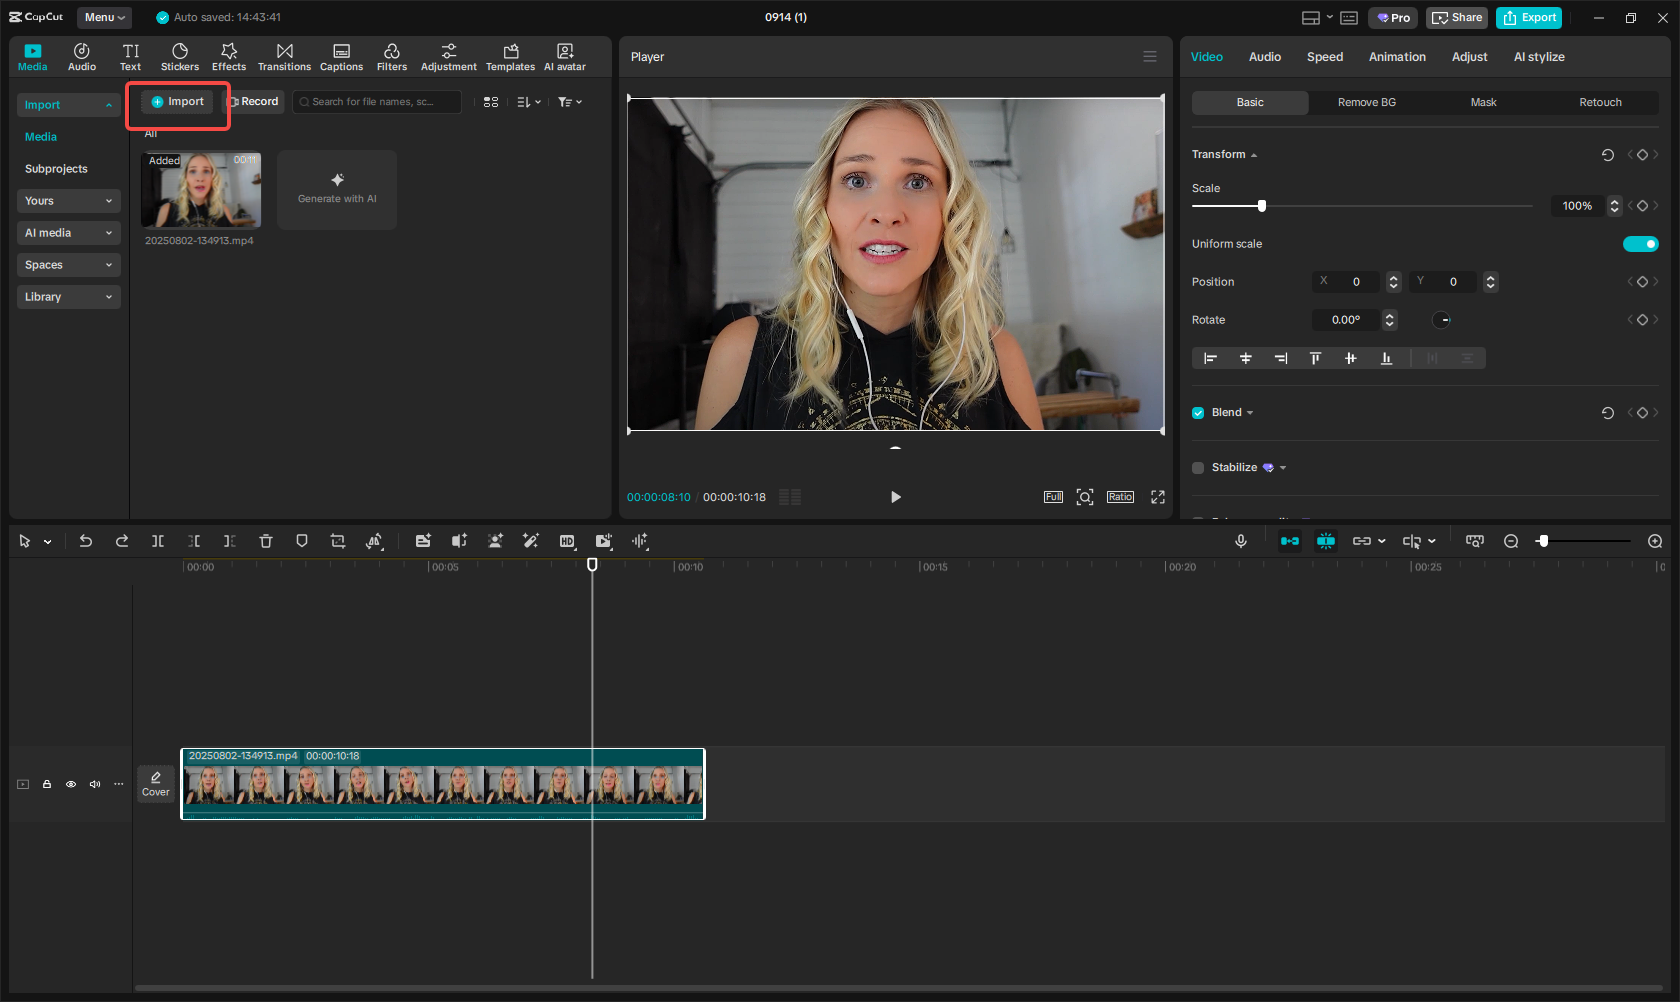This screenshot has width=1680, height=1002.
Task: Select the crop tool on timeline toolbar
Action: pyautogui.click(x=338, y=541)
